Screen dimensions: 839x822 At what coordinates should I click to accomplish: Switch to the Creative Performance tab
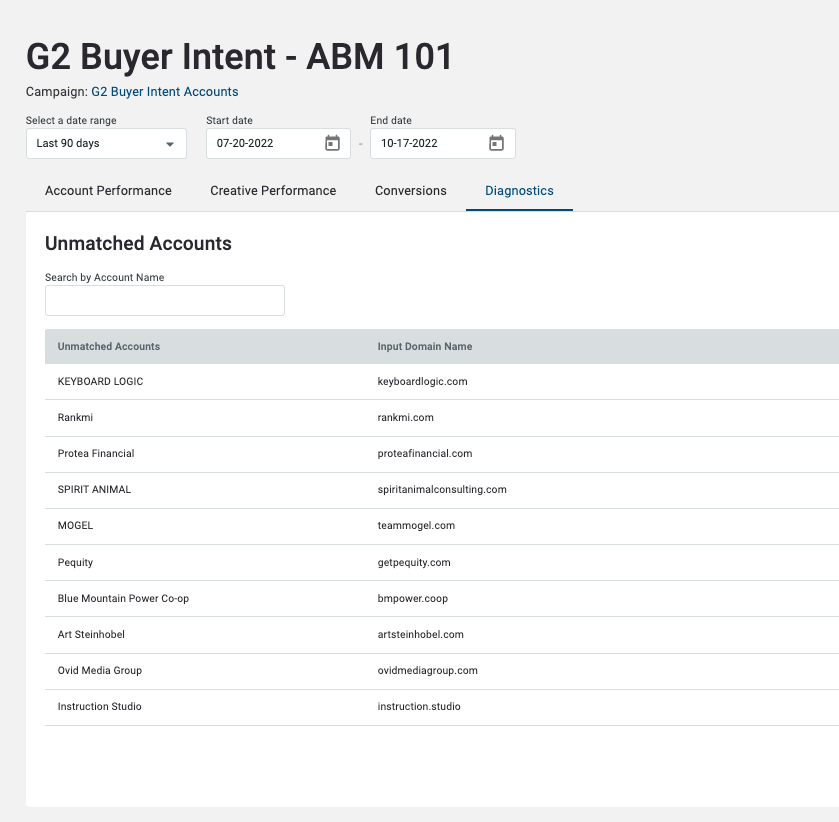pyautogui.click(x=273, y=191)
